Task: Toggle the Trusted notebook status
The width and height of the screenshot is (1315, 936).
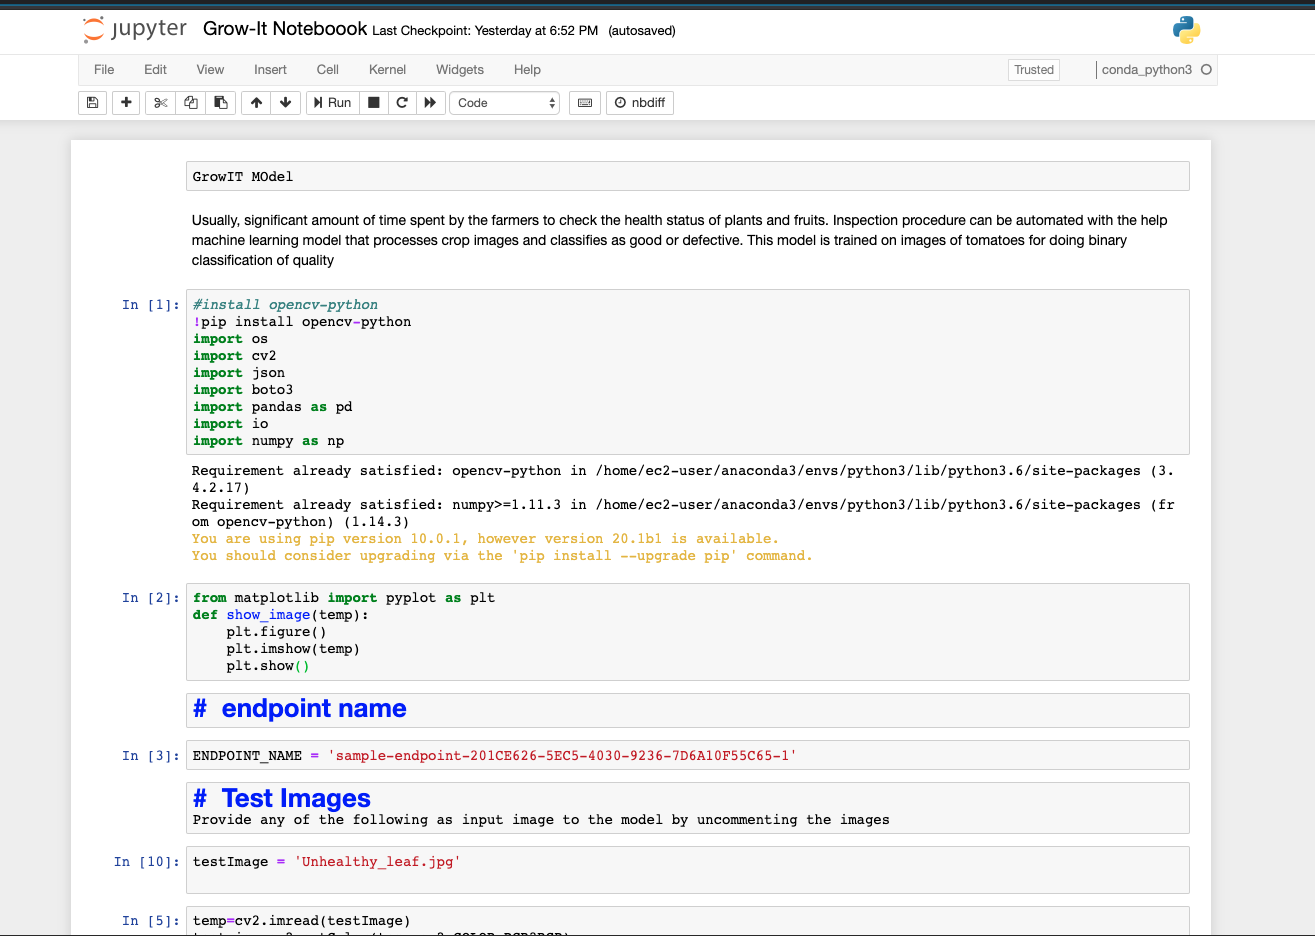Action: (x=1034, y=70)
